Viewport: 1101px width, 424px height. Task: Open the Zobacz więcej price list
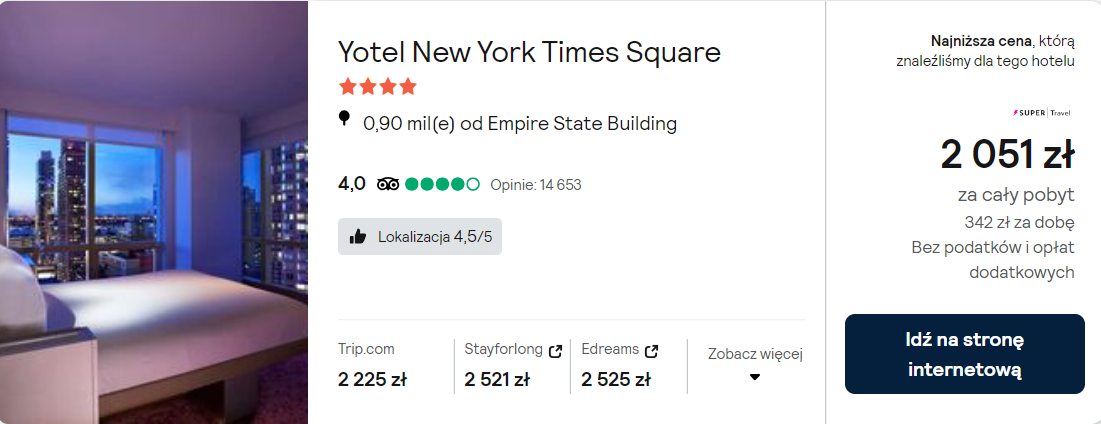coord(755,354)
